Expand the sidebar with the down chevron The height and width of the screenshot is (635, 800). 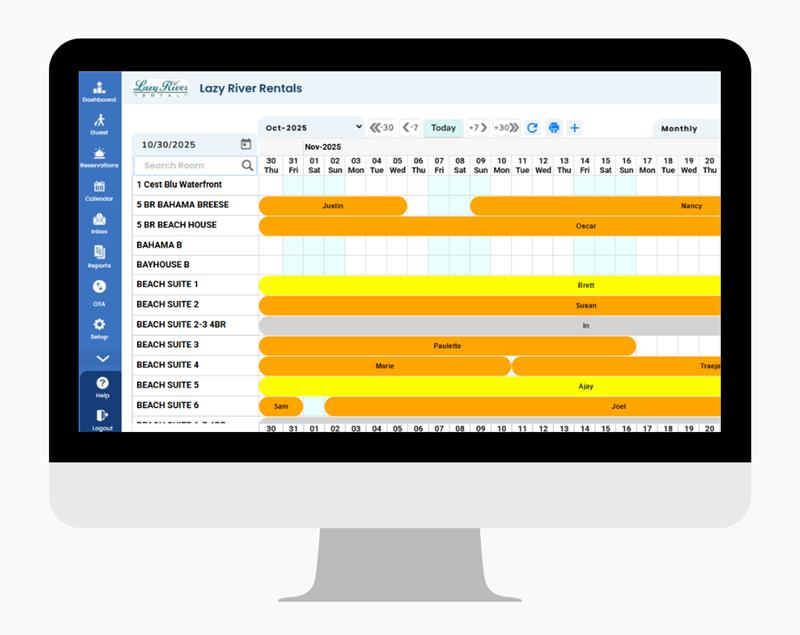tap(101, 358)
